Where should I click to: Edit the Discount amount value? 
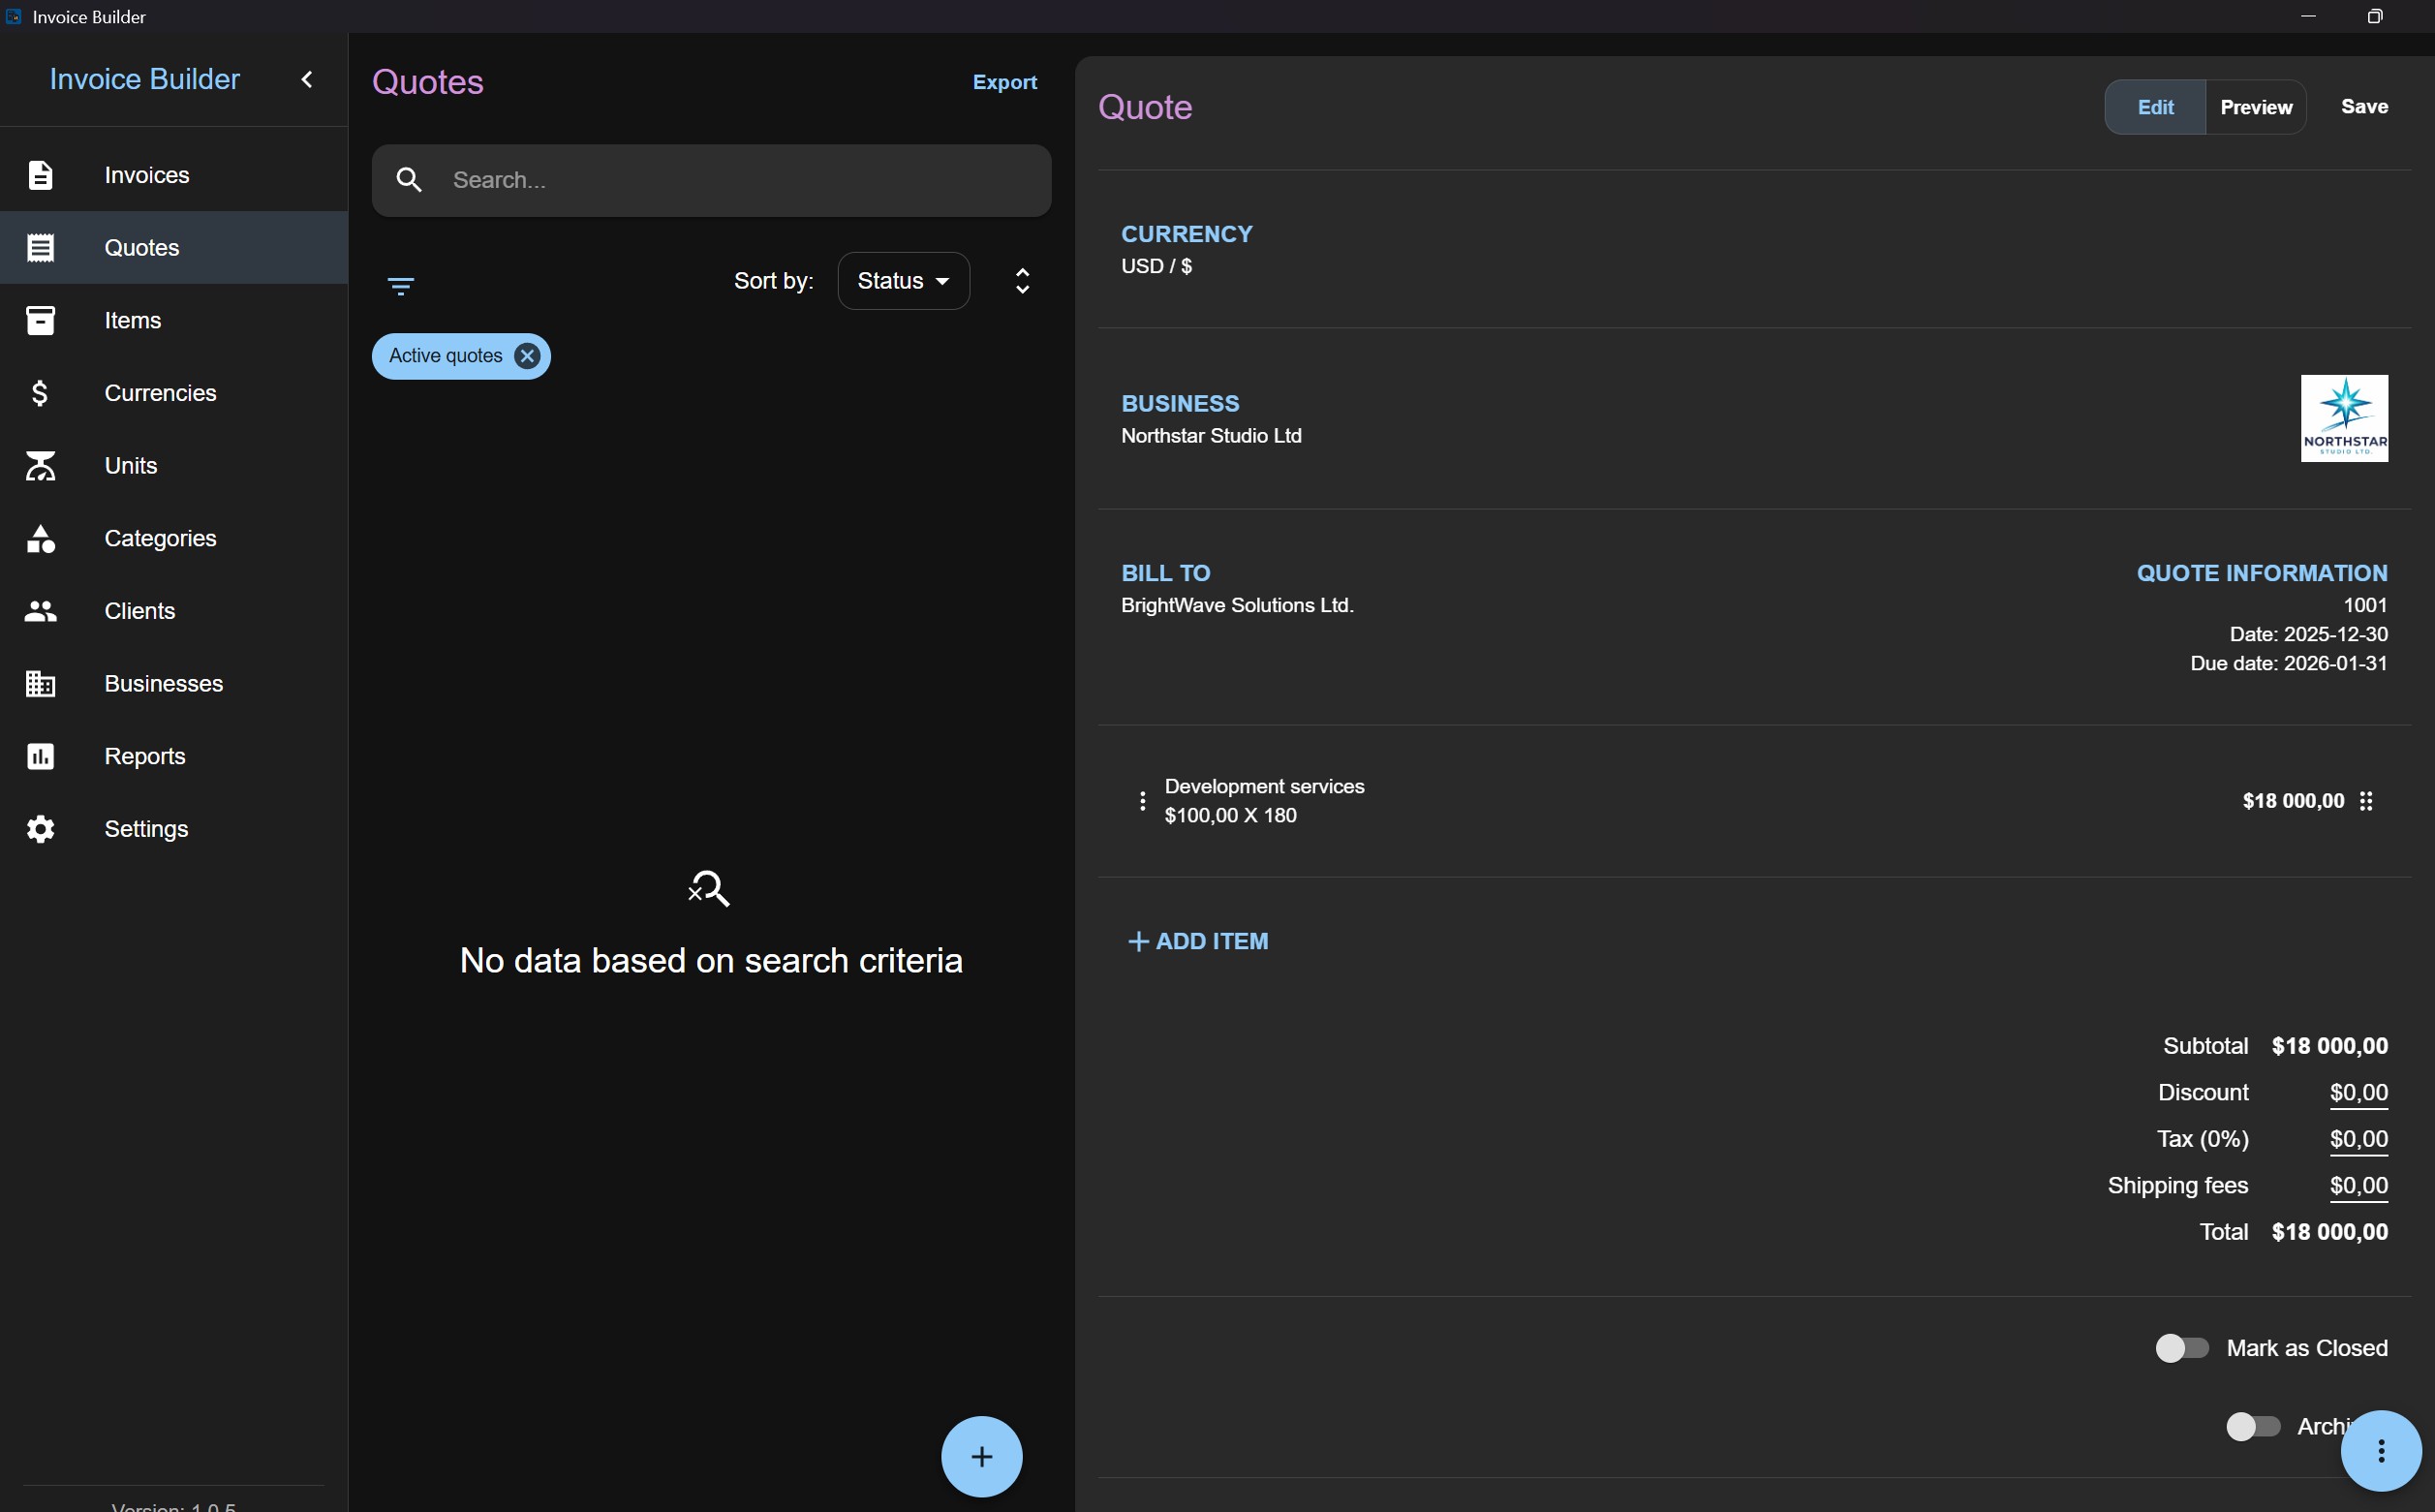click(x=2358, y=1093)
